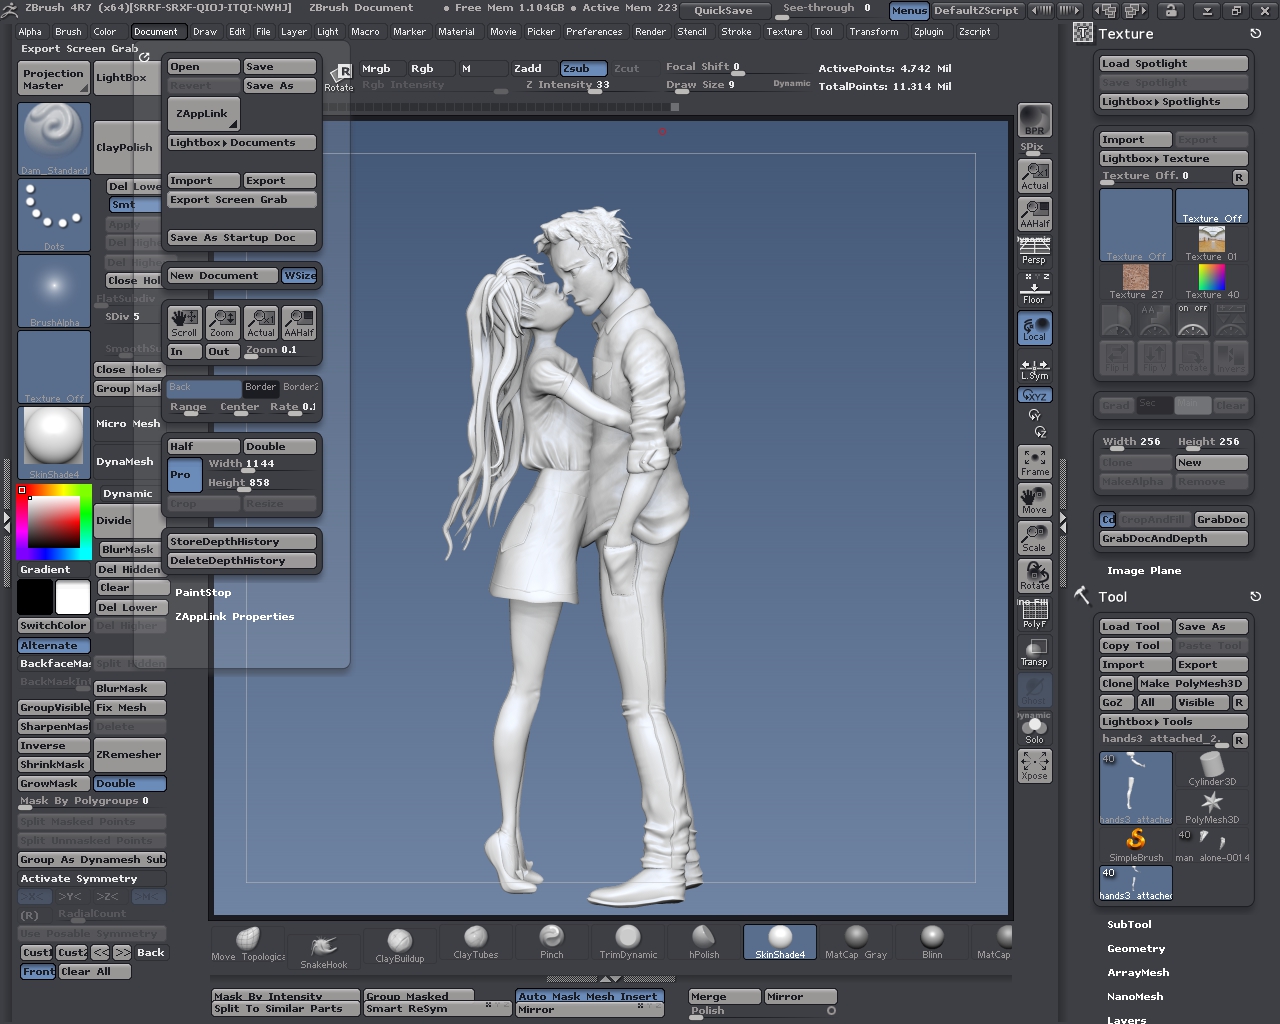Click the StoreDepthHistory button
Screen dimensions: 1280x1024
[x=242, y=541]
